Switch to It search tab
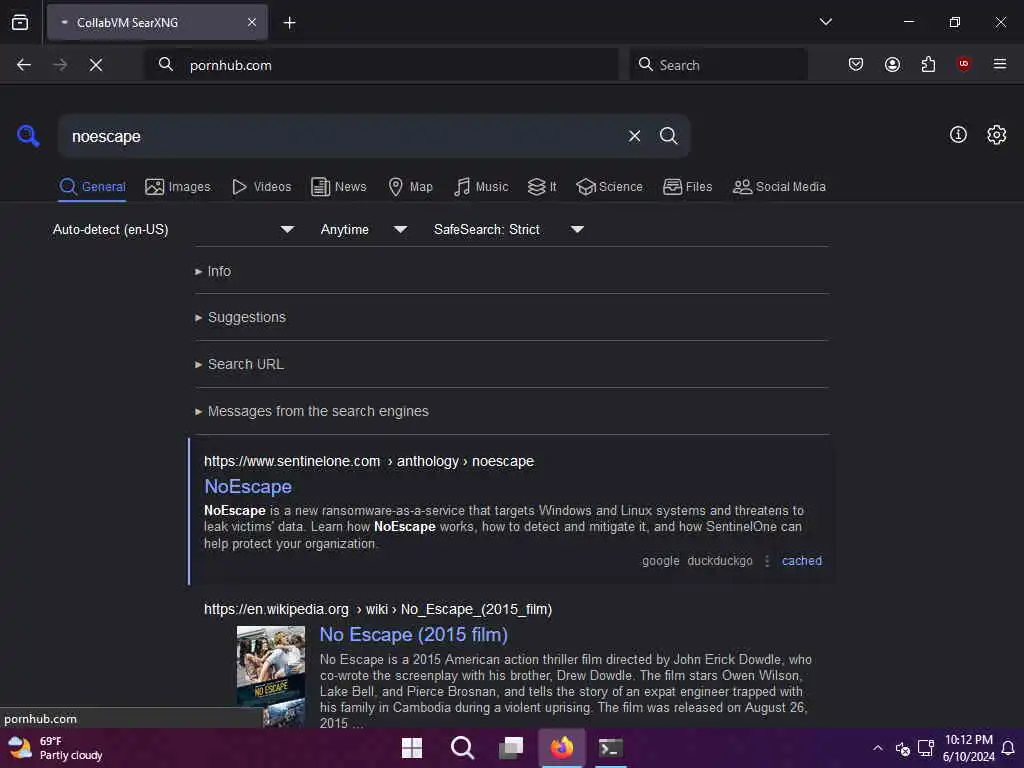The width and height of the screenshot is (1024, 768). coord(541,187)
